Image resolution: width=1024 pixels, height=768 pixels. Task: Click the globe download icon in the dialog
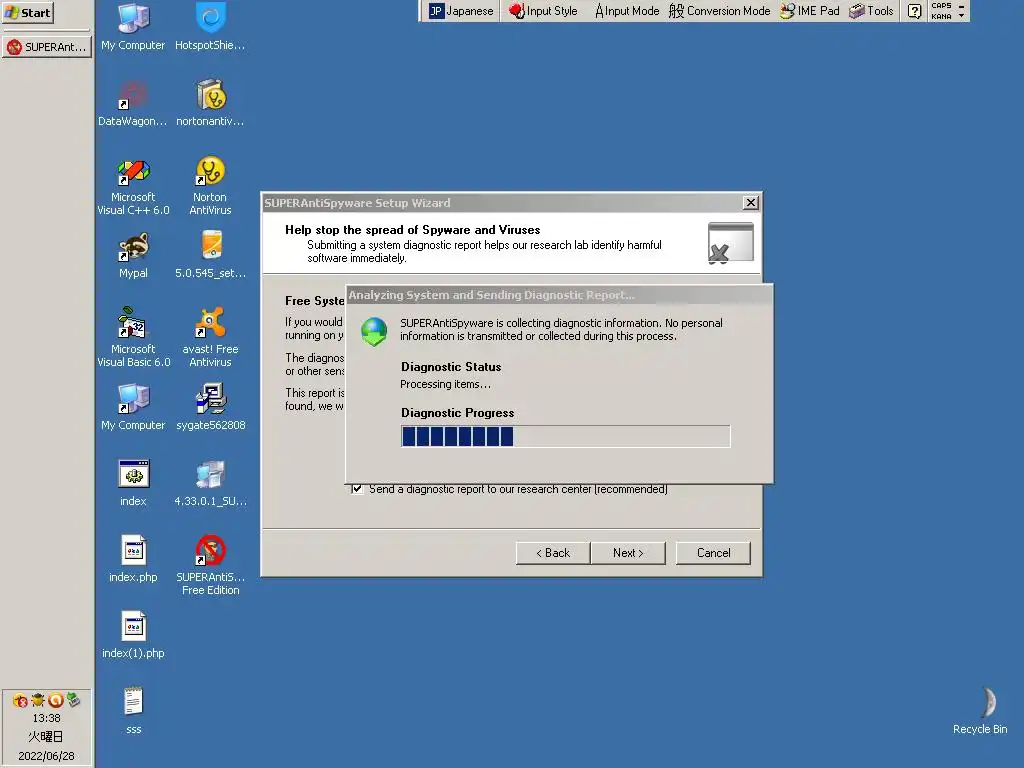[374, 331]
